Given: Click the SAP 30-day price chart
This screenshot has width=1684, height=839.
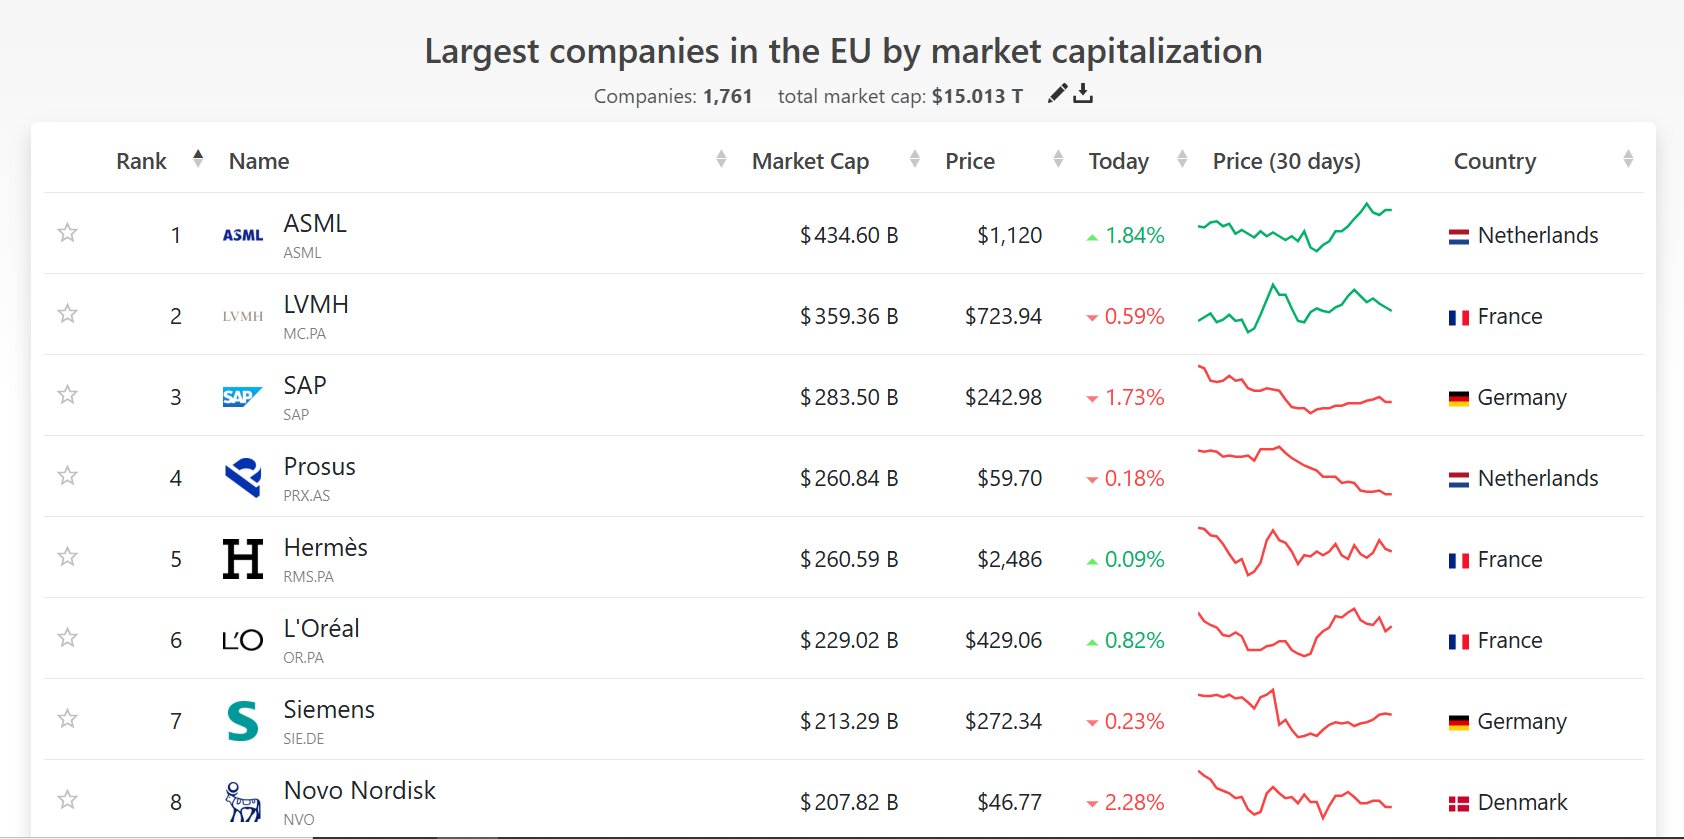Looking at the screenshot, I should point(1294,391).
